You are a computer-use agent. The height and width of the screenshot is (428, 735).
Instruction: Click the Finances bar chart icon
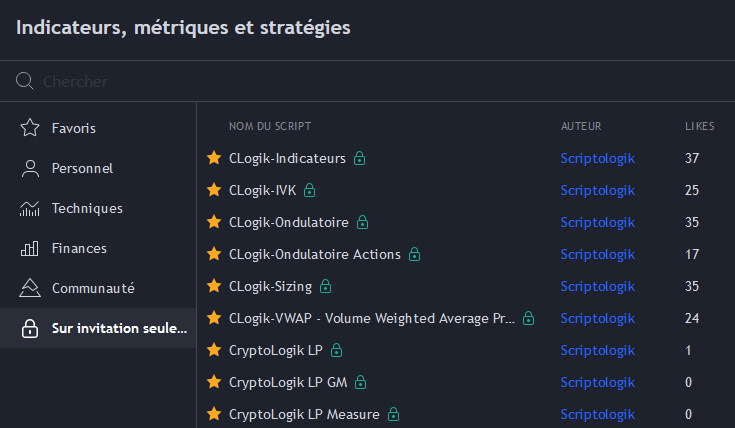click(30, 248)
